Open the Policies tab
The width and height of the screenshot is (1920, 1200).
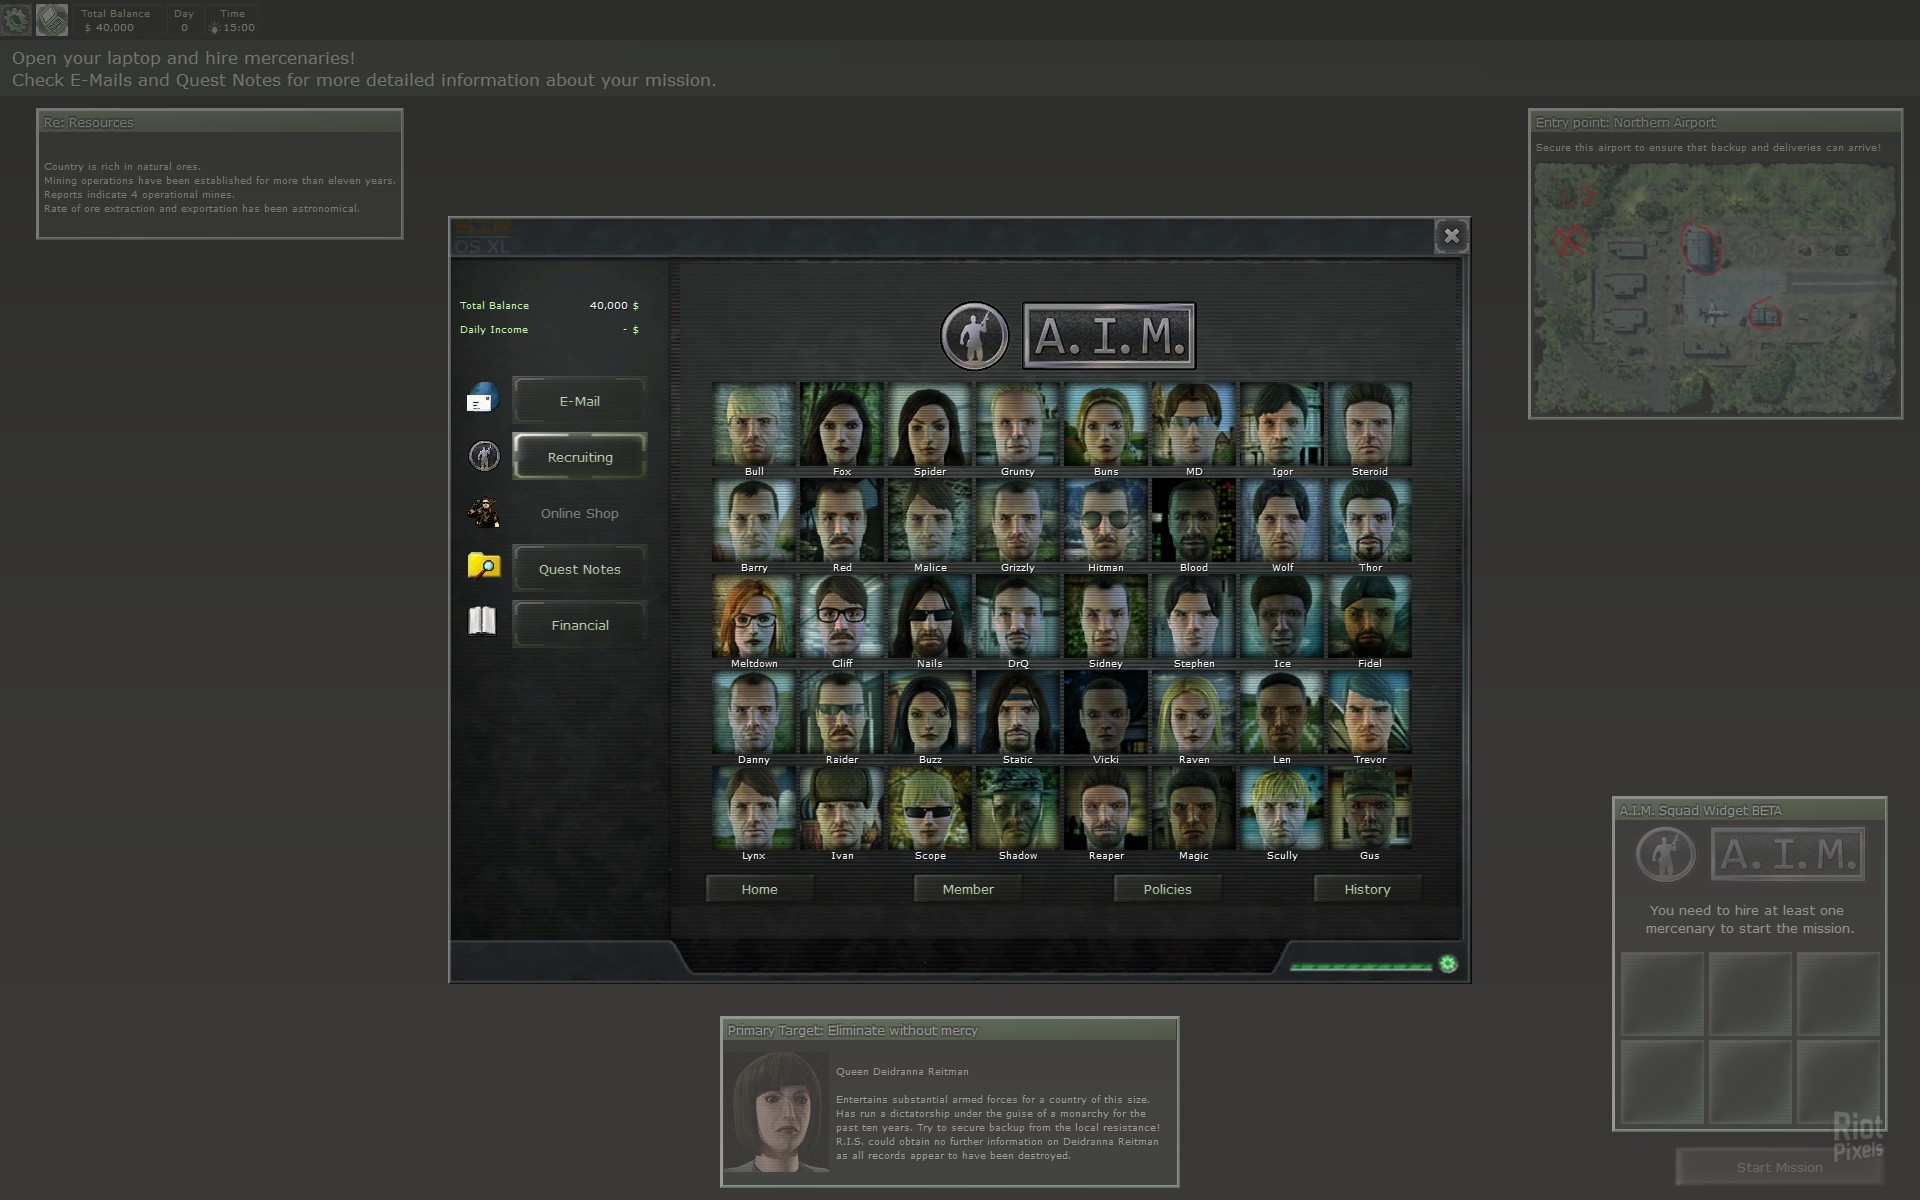coord(1168,889)
